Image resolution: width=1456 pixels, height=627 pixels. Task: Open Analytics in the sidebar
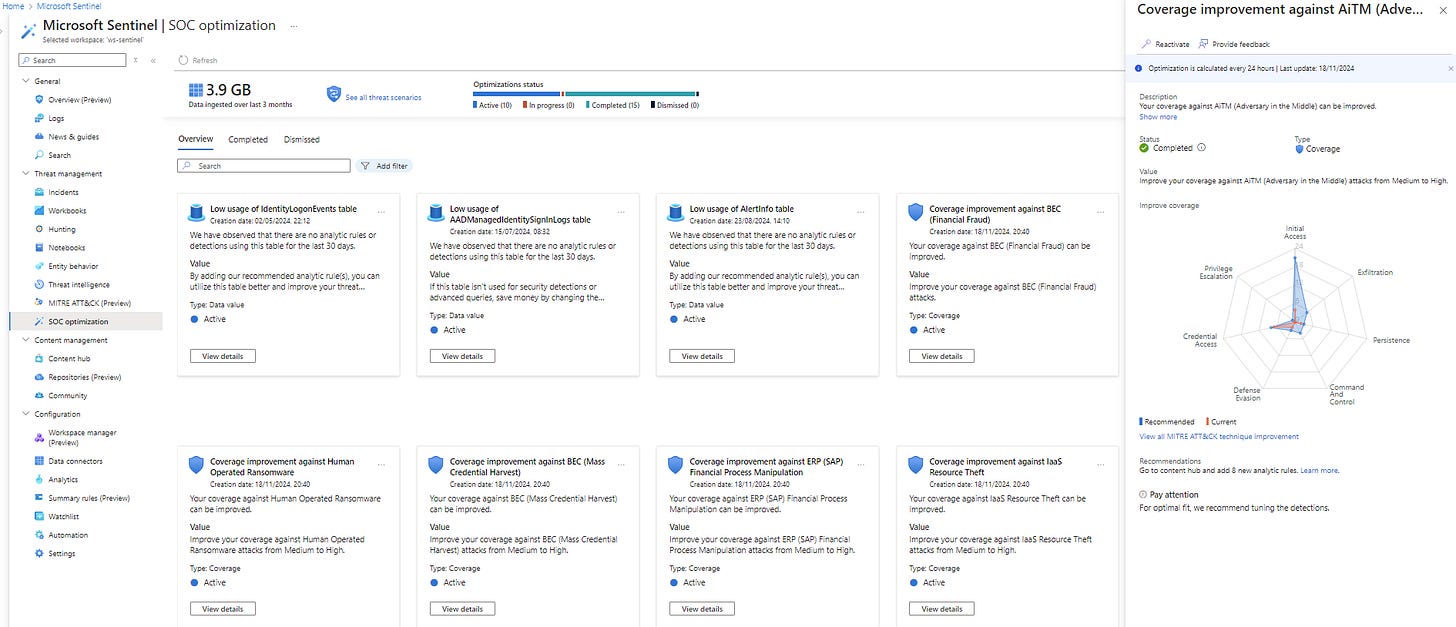click(63, 480)
